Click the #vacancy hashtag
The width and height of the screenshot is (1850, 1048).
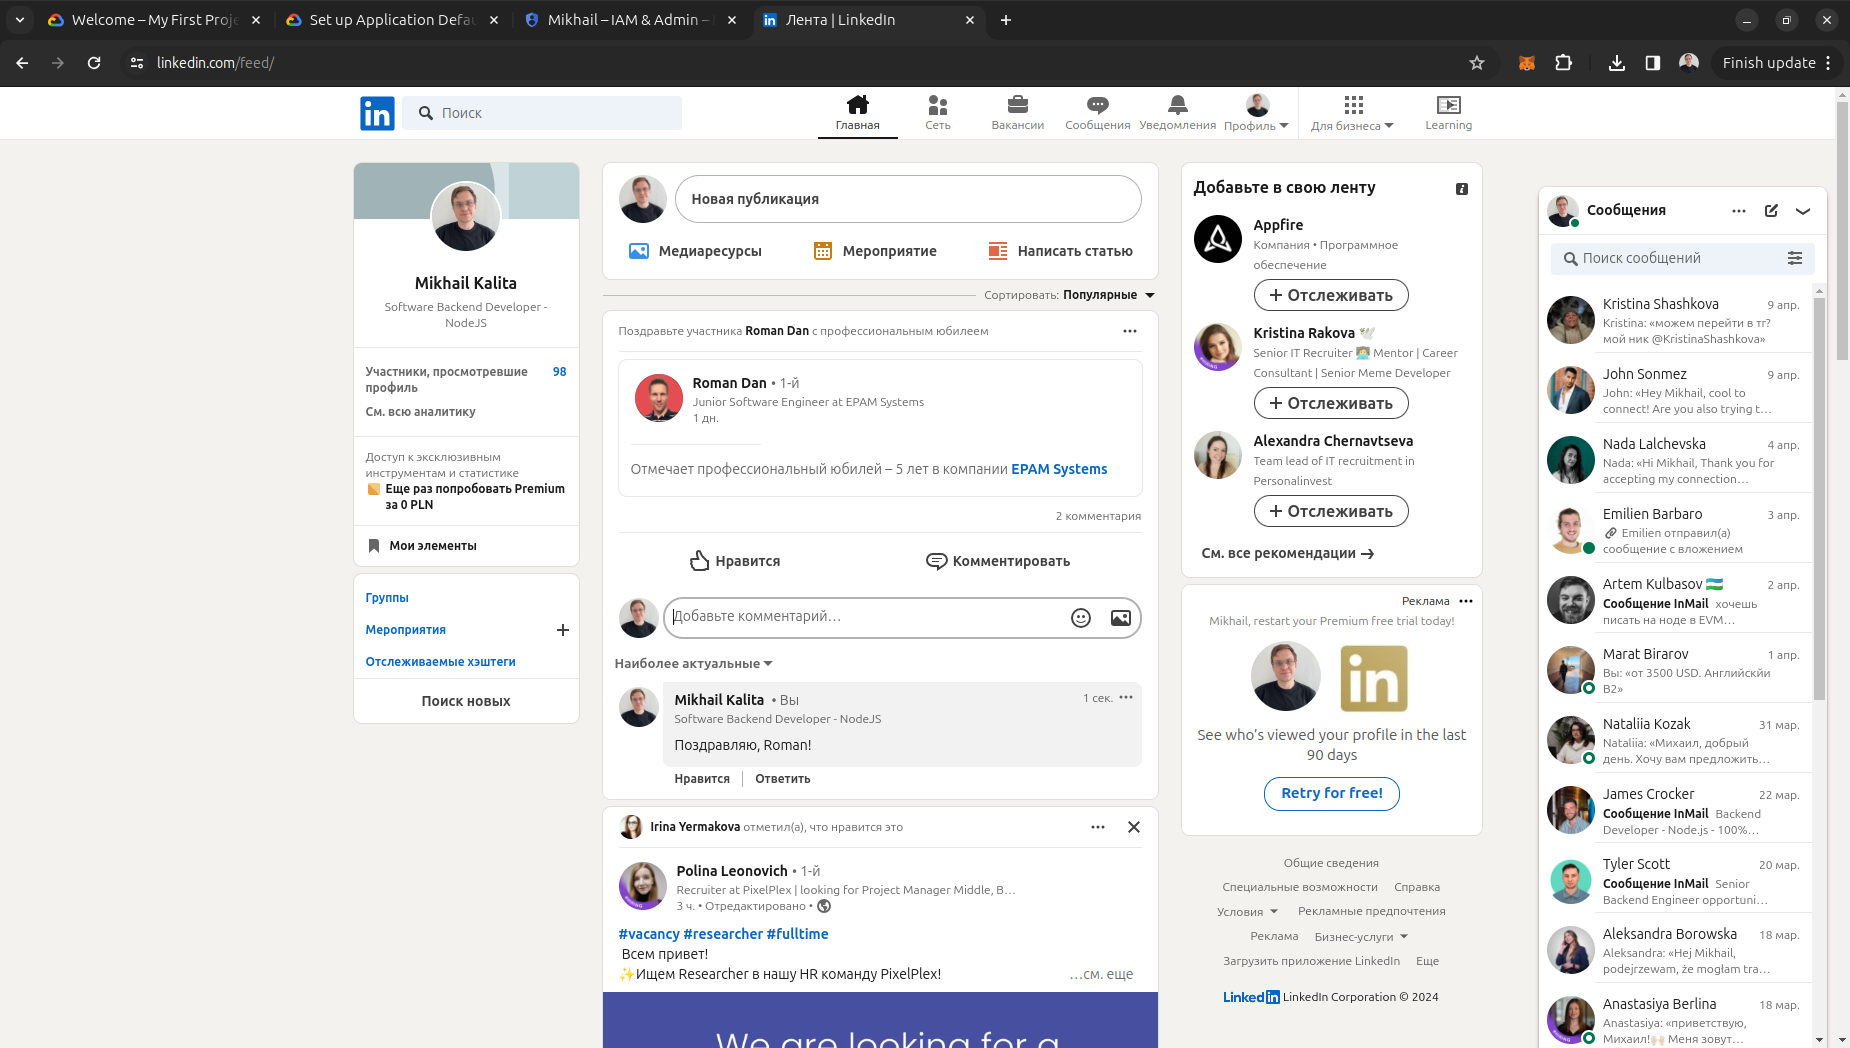649,934
